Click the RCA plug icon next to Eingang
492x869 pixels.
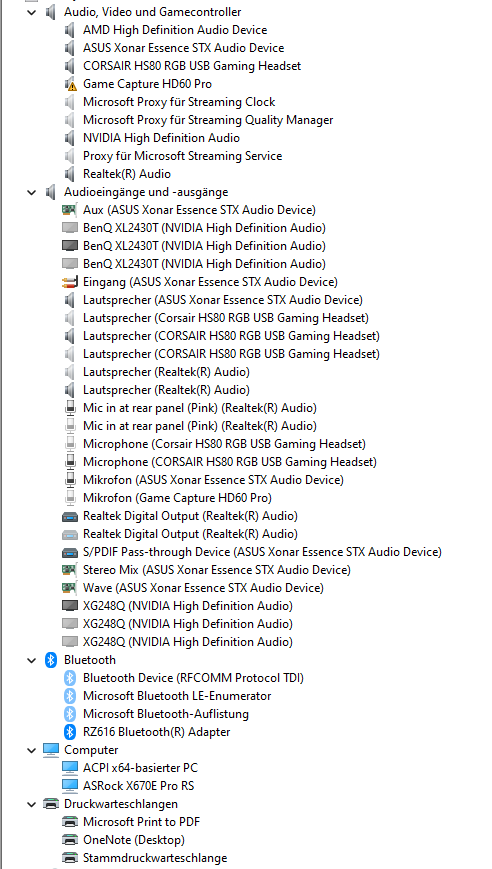click(70, 282)
